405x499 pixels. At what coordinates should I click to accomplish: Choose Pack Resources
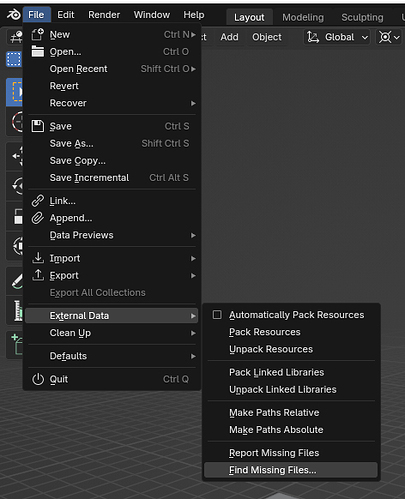(291, 332)
